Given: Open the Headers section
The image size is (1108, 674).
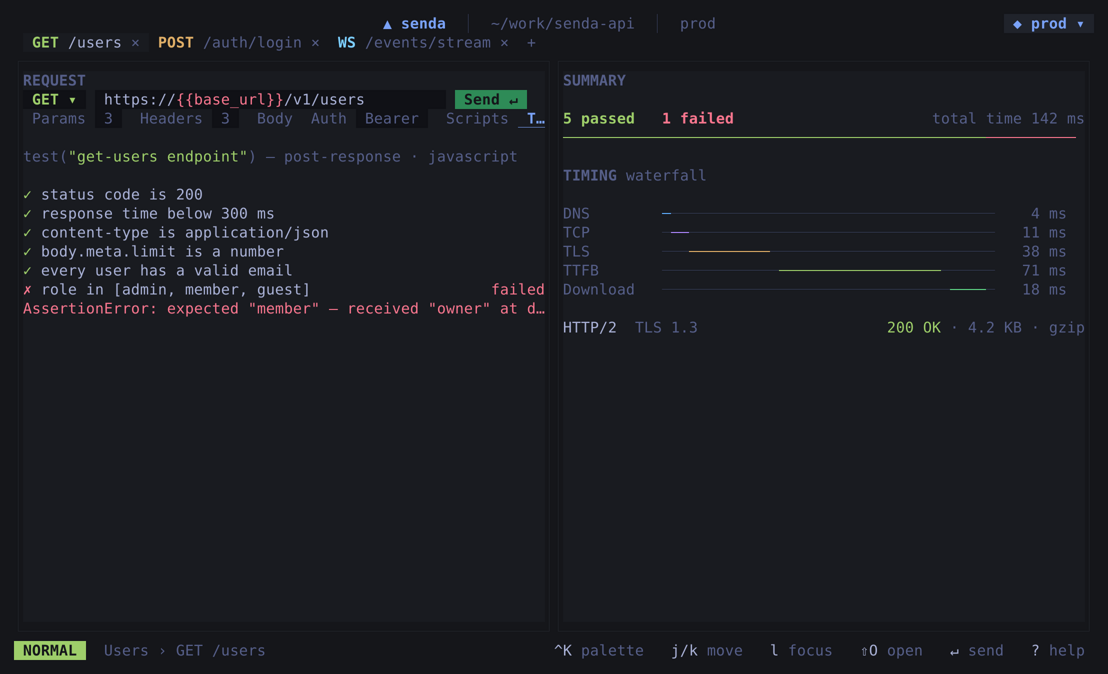Looking at the screenshot, I should 171,119.
